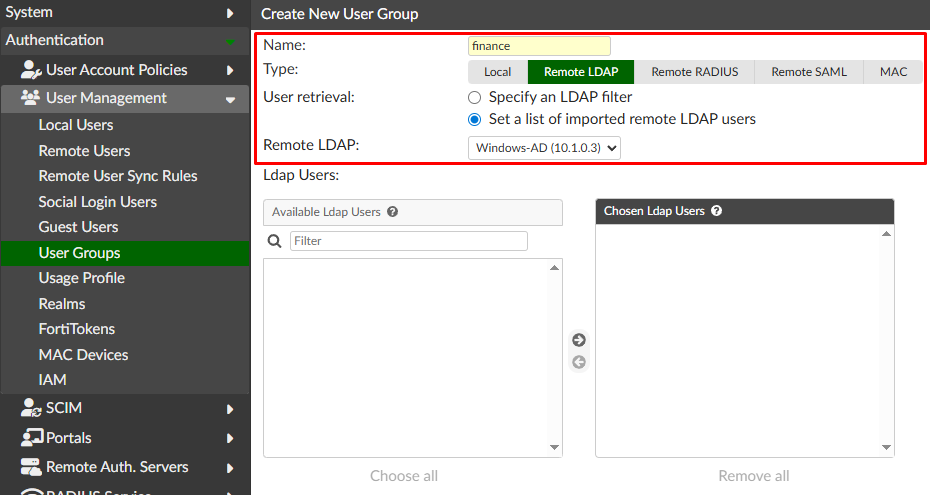Expand User Account Policies arrow
The width and height of the screenshot is (930, 495).
pos(230,70)
